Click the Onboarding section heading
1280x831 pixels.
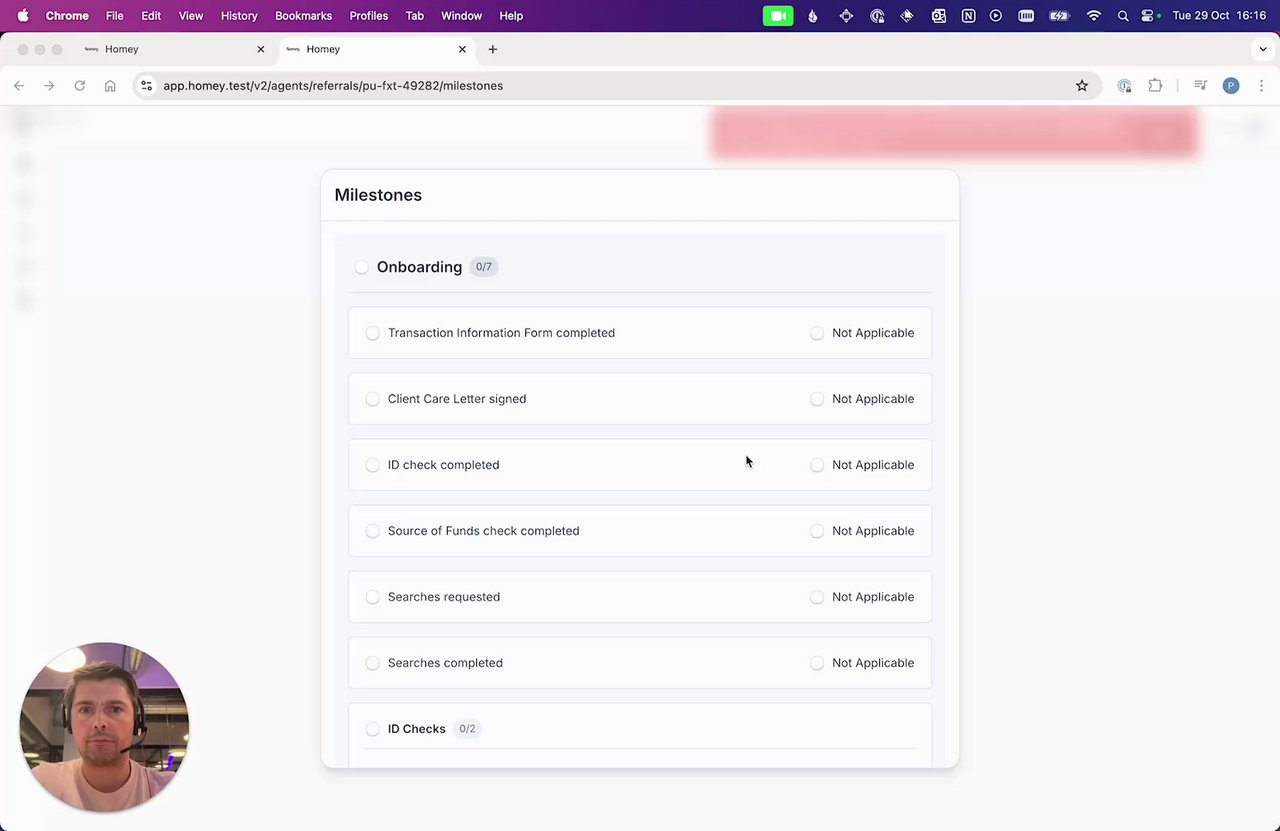coord(419,267)
